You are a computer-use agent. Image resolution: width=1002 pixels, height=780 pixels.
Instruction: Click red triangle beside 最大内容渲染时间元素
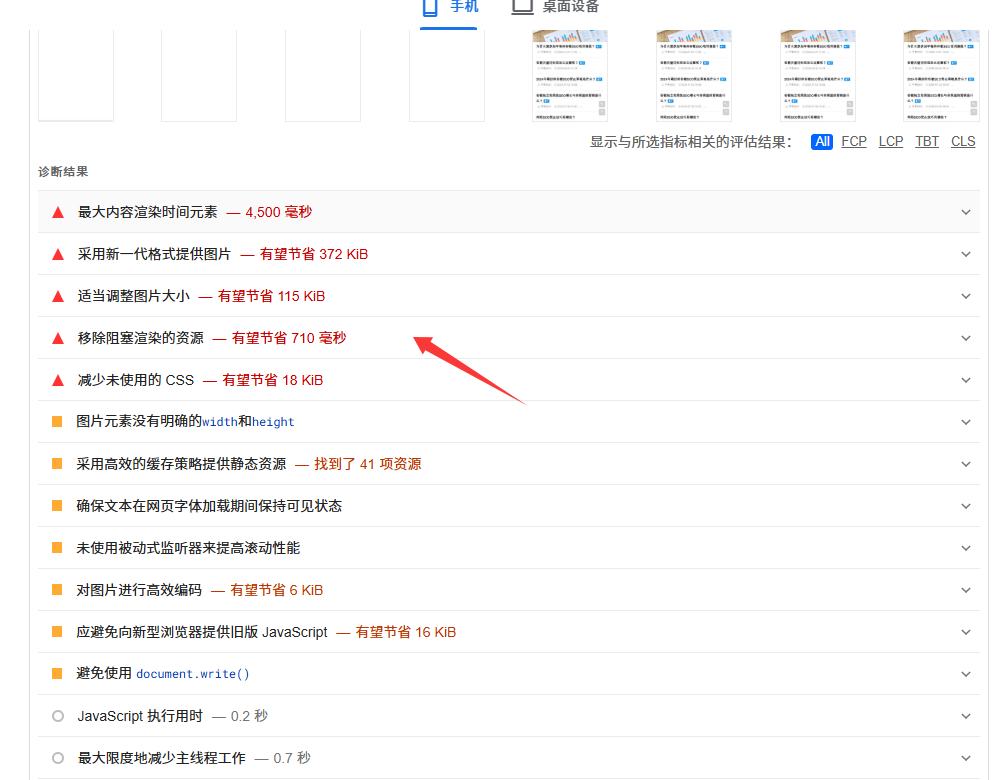click(x=58, y=212)
